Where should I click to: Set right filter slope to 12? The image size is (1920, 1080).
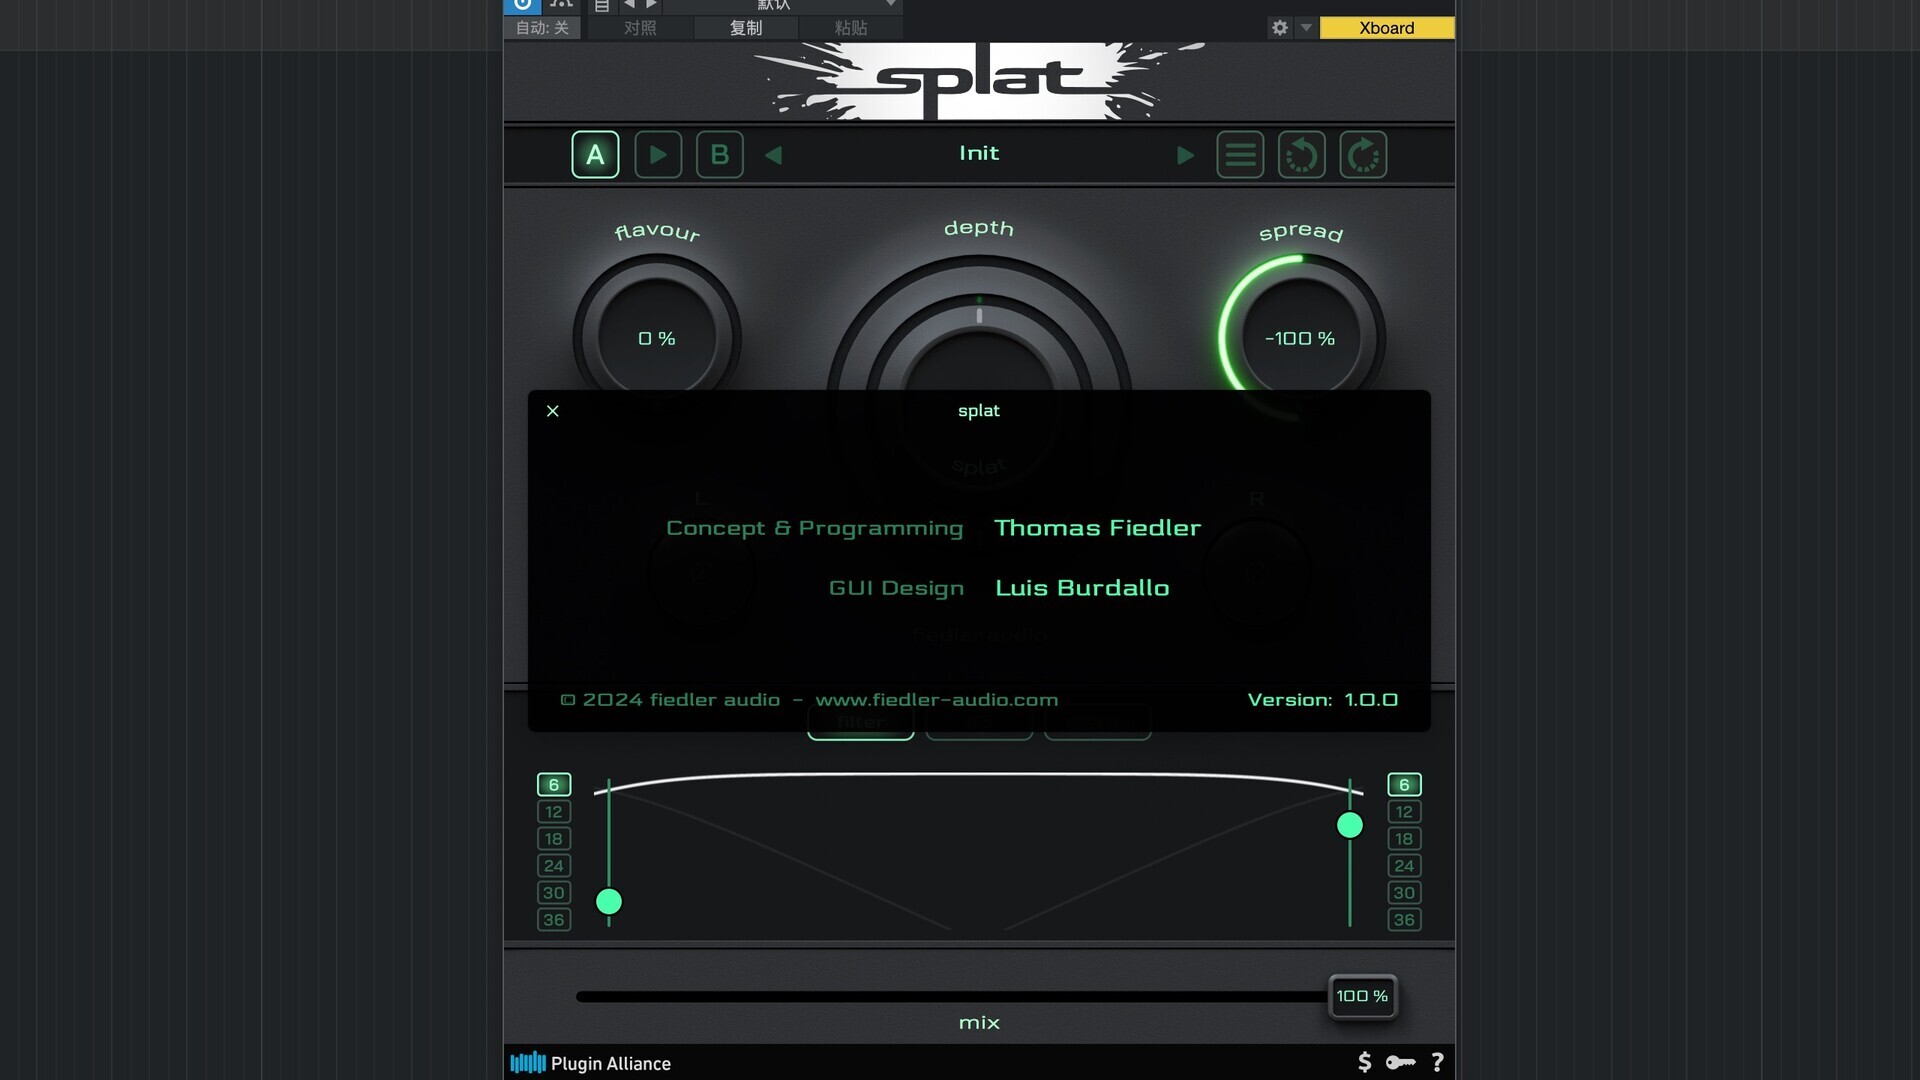[x=1404, y=812]
